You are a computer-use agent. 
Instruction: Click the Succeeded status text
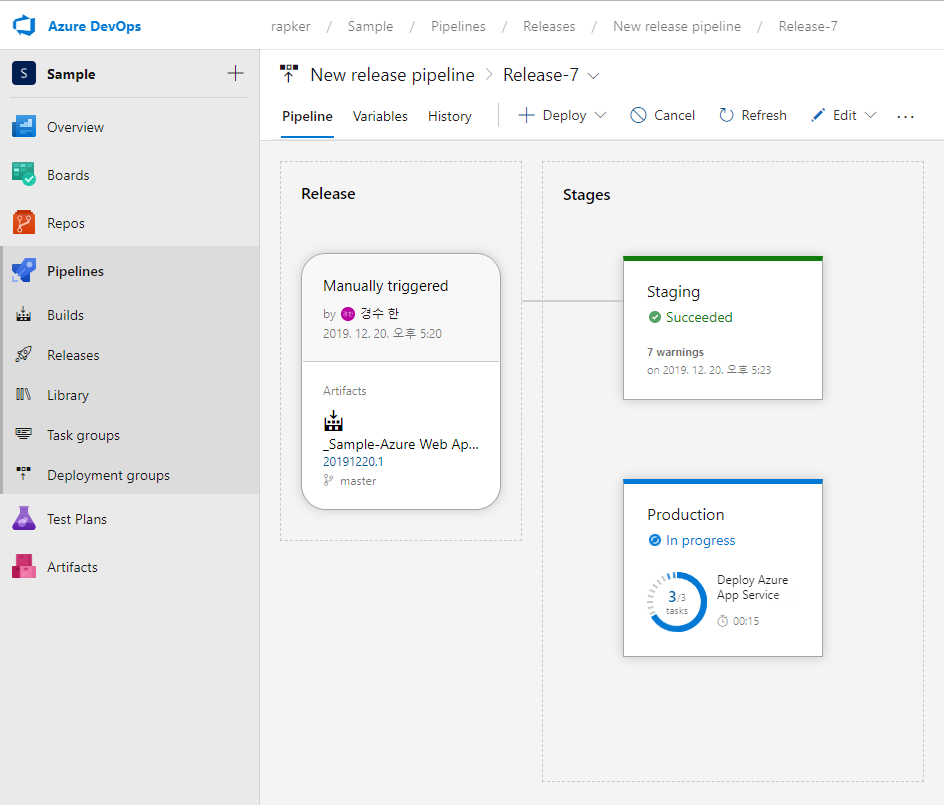point(699,317)
